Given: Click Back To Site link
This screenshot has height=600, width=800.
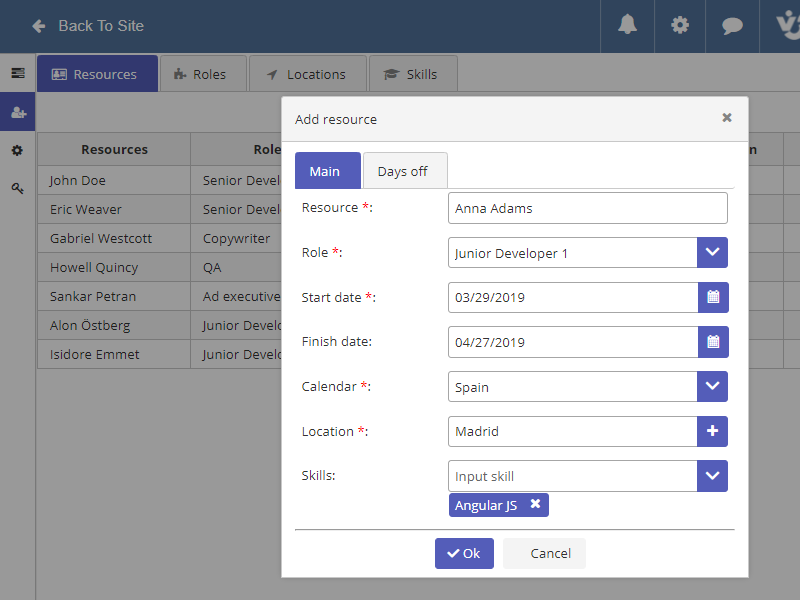Looking at the screenshot, I should pos(88,26).
